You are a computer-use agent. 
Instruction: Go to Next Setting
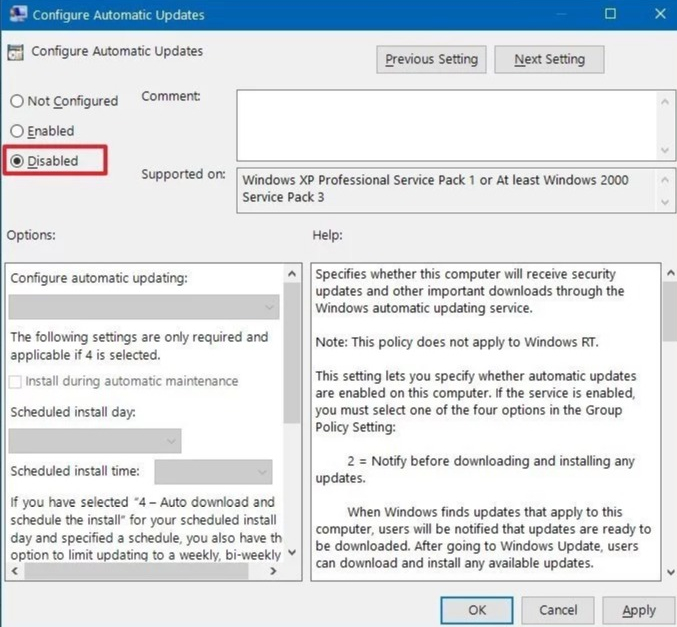[549, 60]
